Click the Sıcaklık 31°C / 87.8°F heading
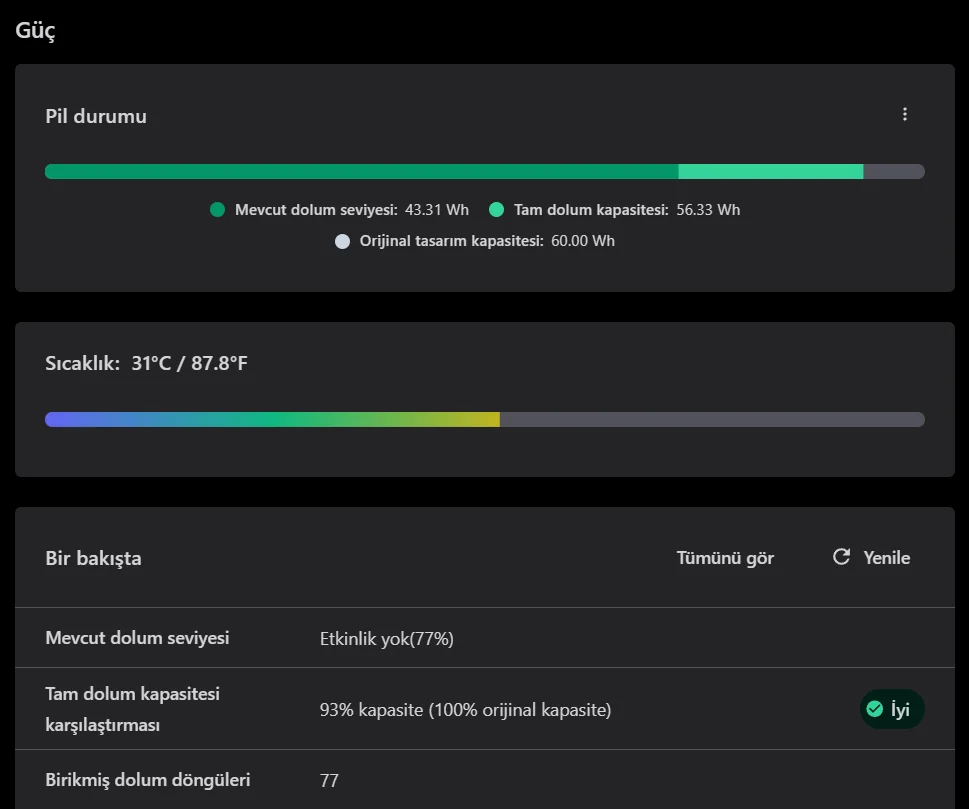 146,363
